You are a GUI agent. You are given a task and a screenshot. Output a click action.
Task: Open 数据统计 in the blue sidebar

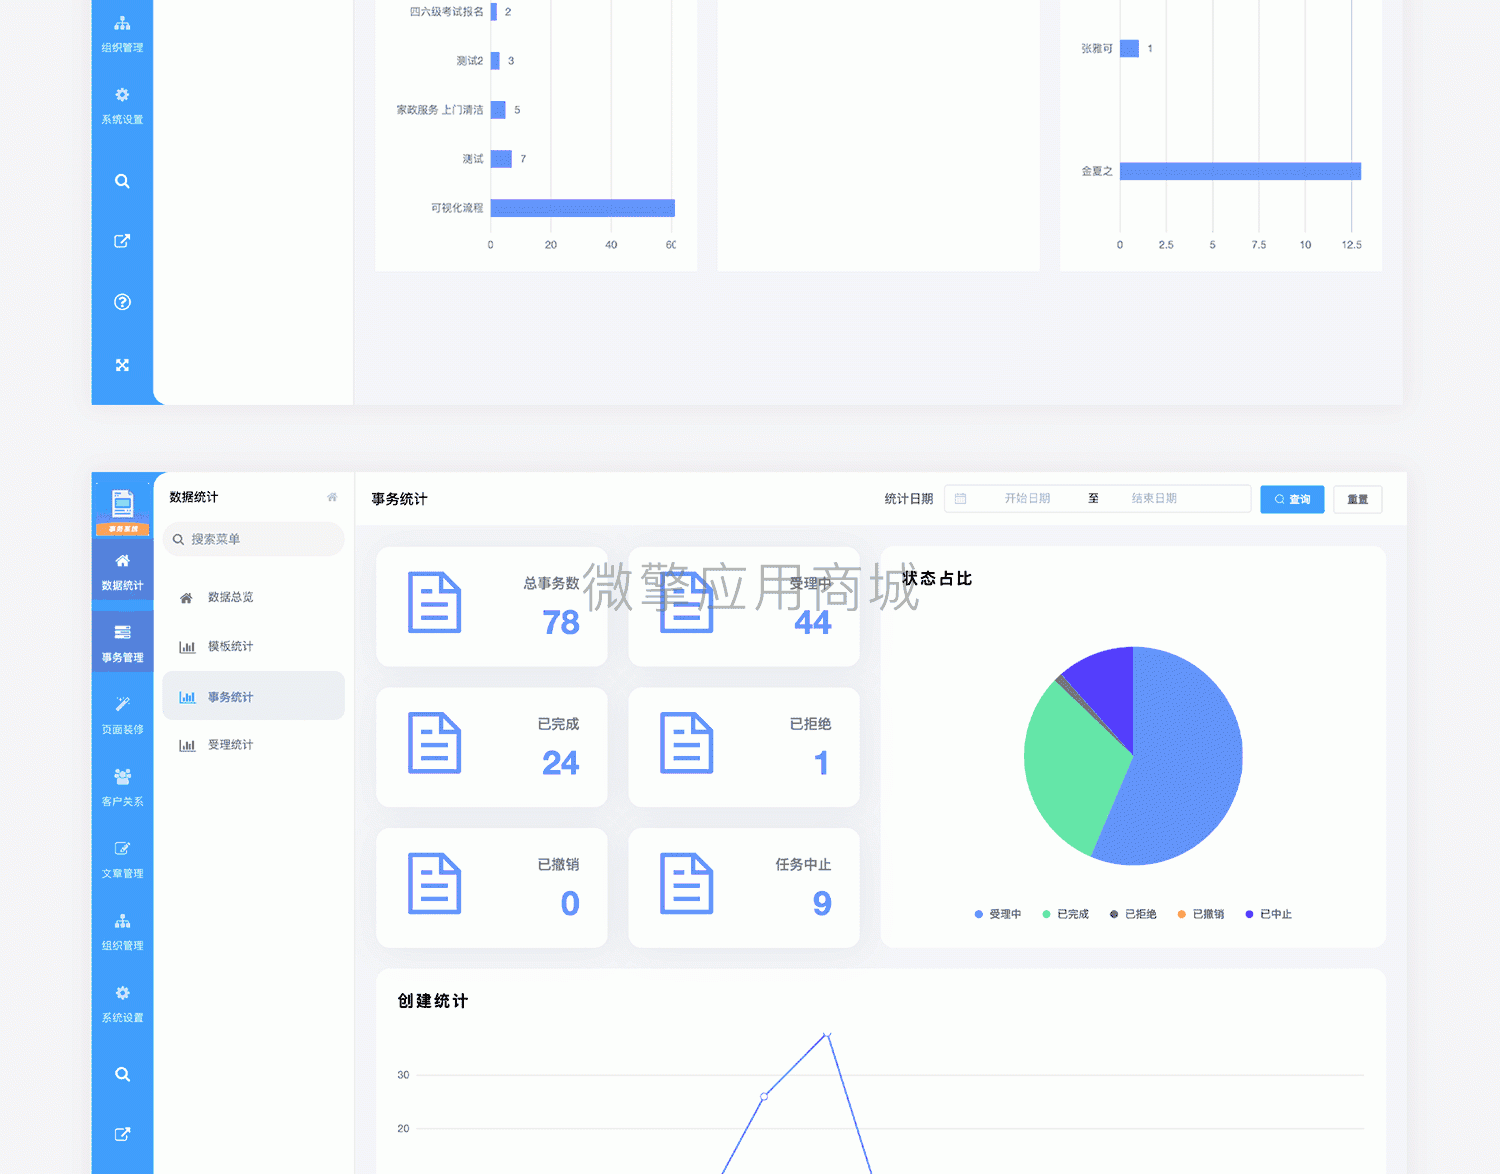pyautogui.click(x=122, y=572)
